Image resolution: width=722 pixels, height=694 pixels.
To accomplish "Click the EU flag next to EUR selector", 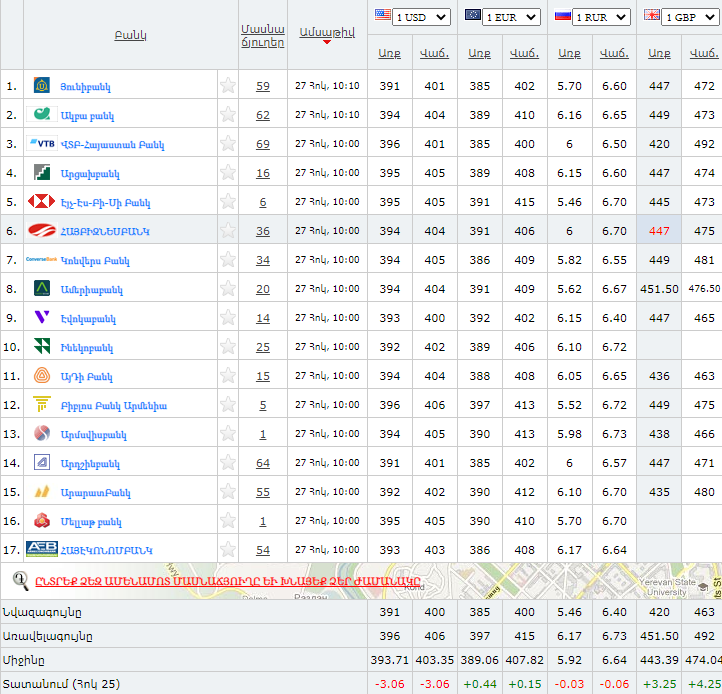I will [x=472, y=15].
